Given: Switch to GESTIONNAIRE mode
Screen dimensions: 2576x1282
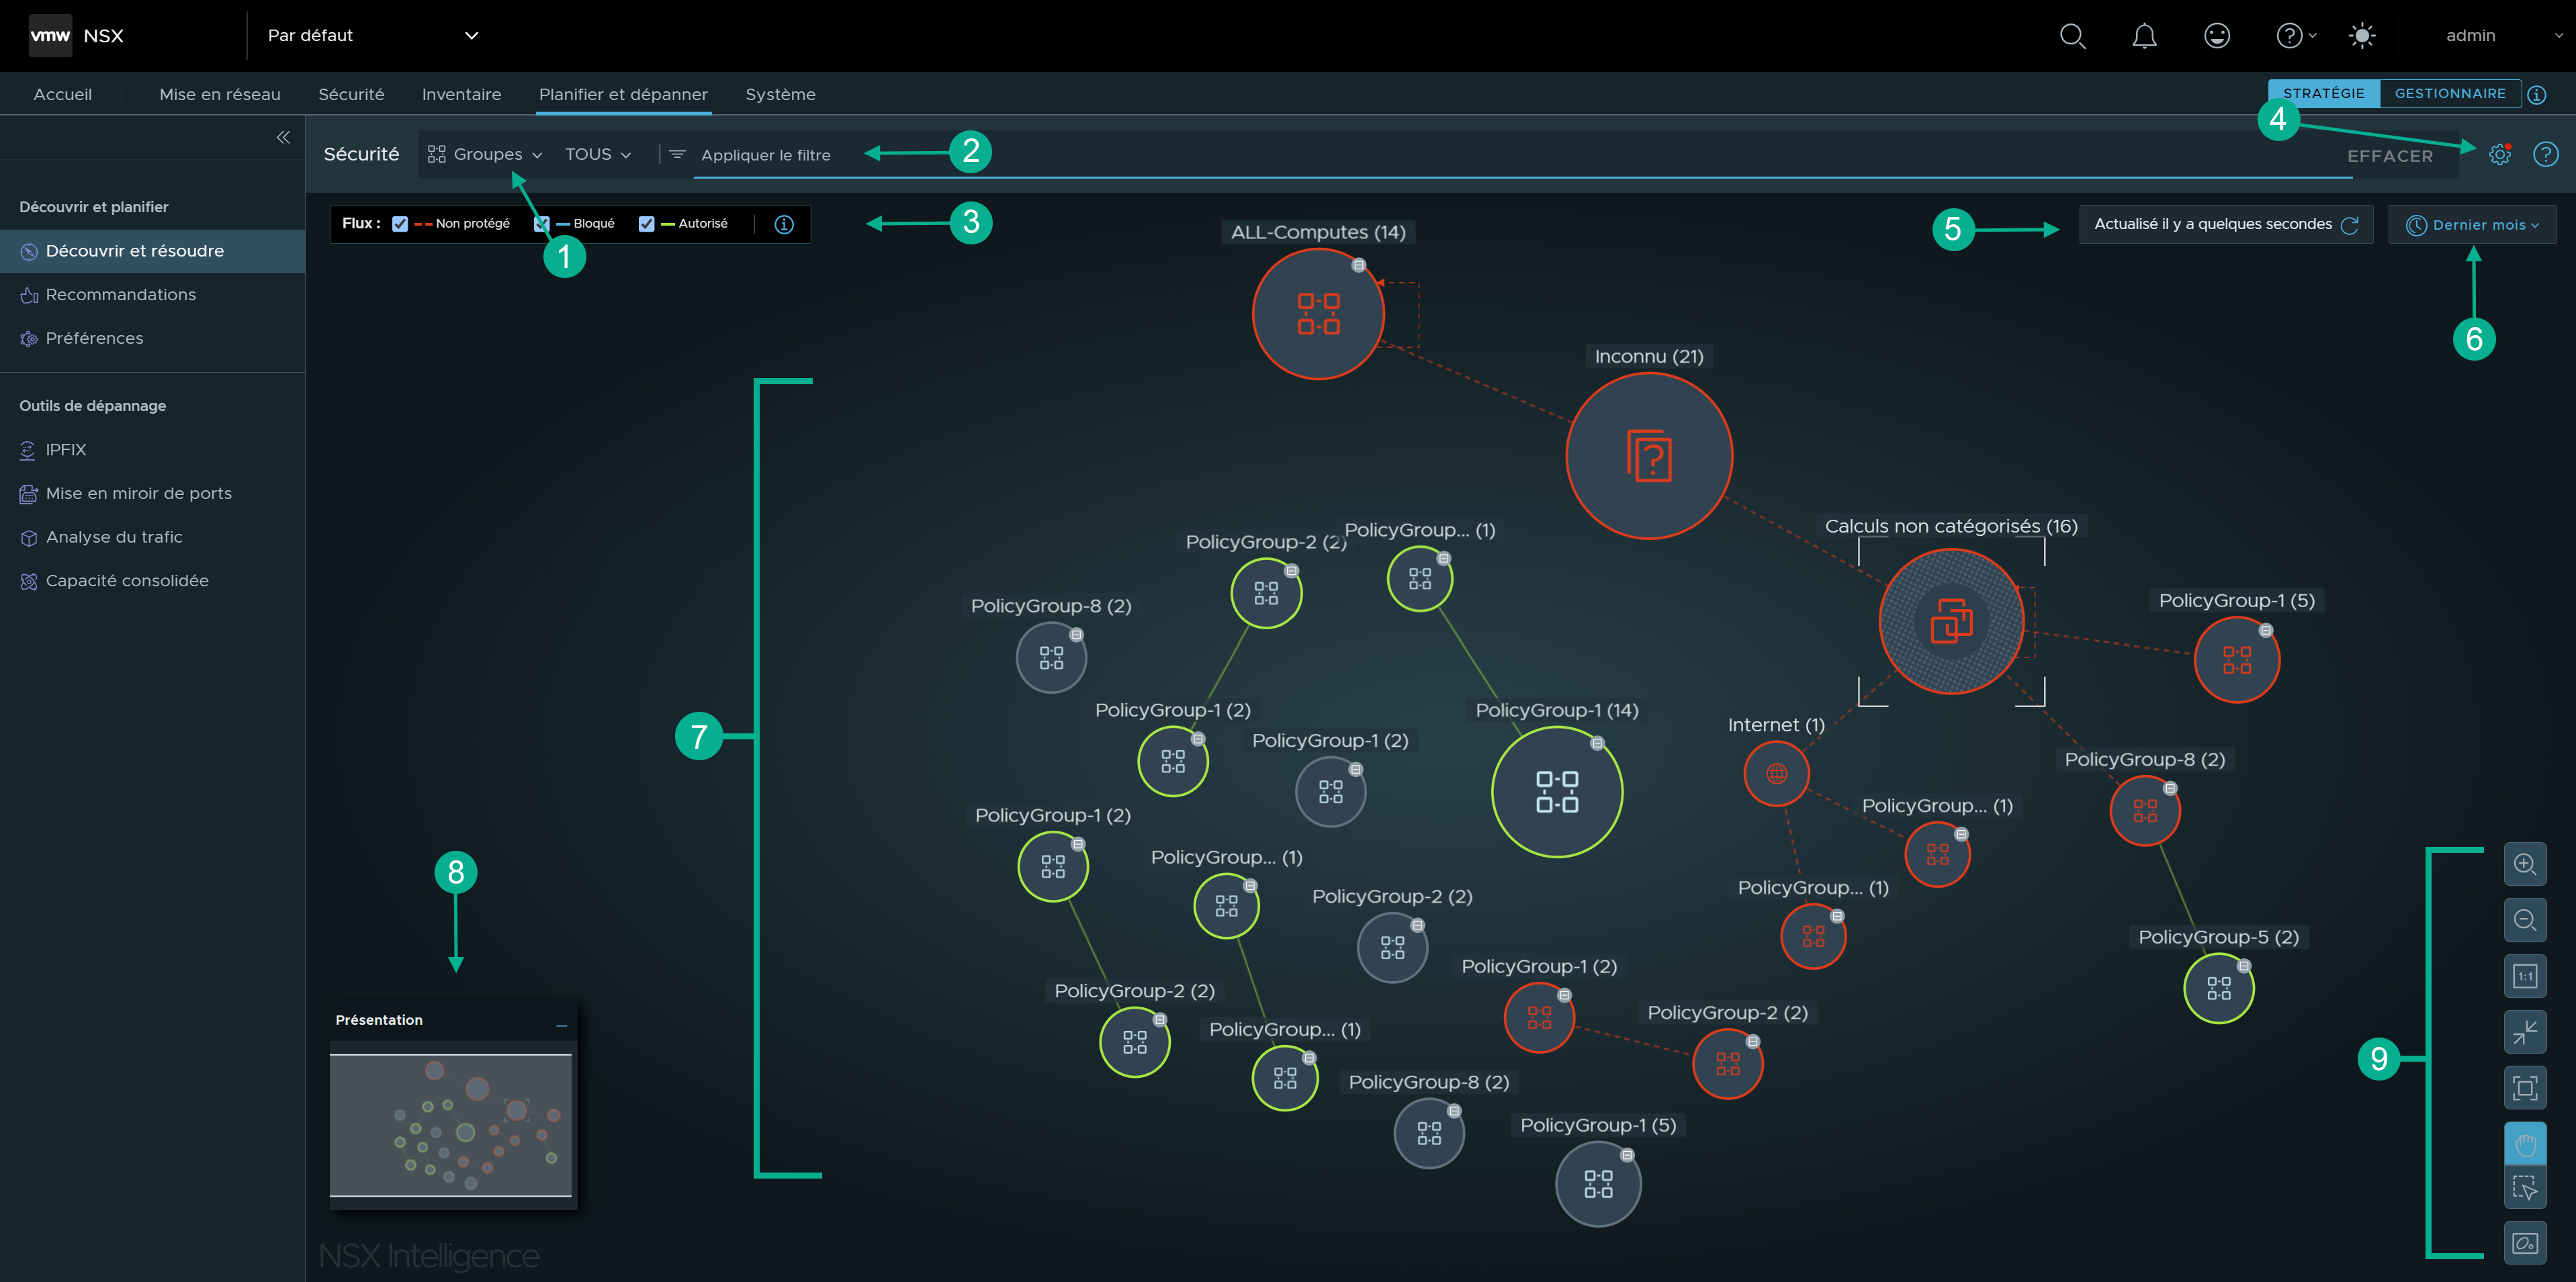Looking at the screenshot, I should tap(2450, 94).
